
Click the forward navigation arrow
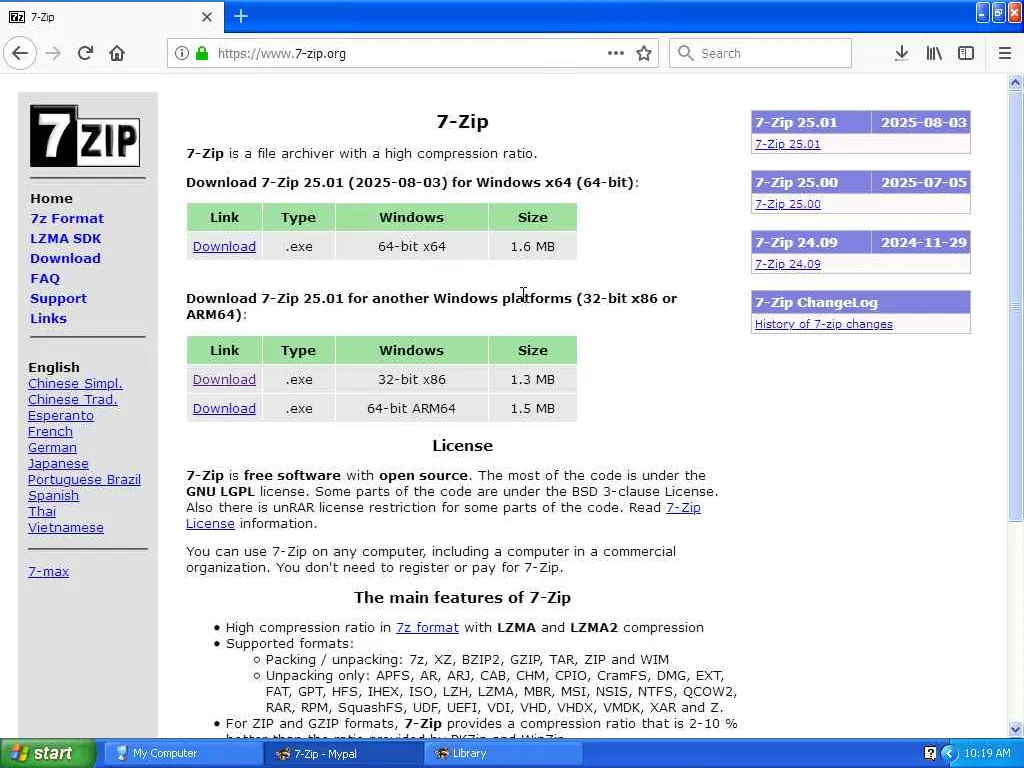54,54
